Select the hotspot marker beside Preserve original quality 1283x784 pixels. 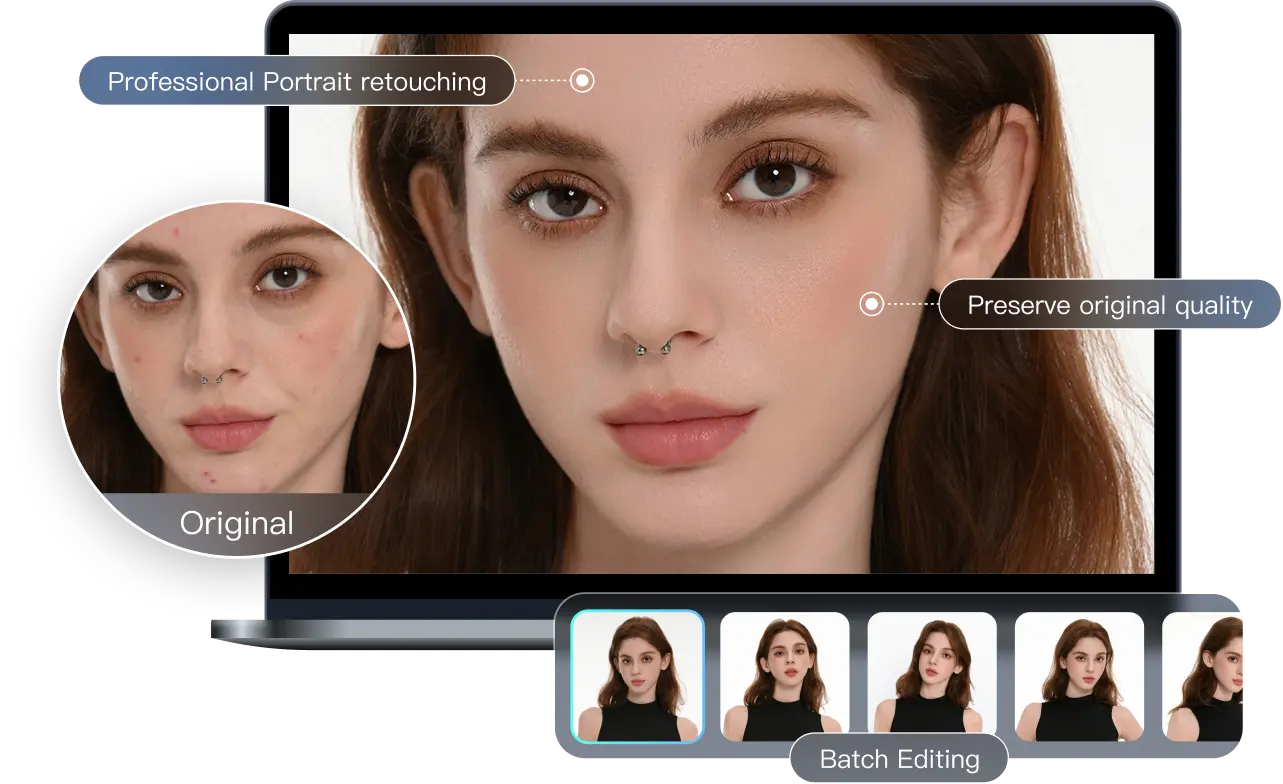872,303
